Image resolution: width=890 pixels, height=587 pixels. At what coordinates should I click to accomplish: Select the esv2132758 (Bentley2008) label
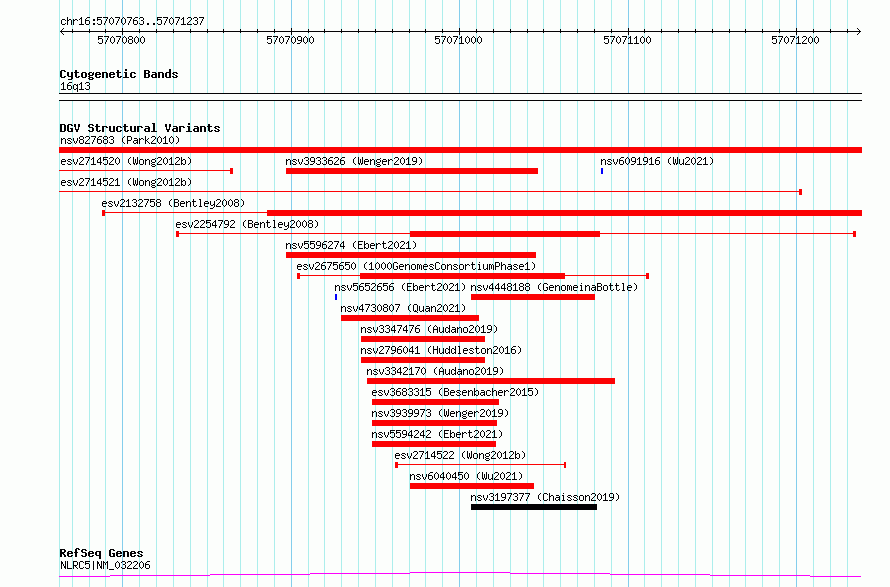click(173, 203)
